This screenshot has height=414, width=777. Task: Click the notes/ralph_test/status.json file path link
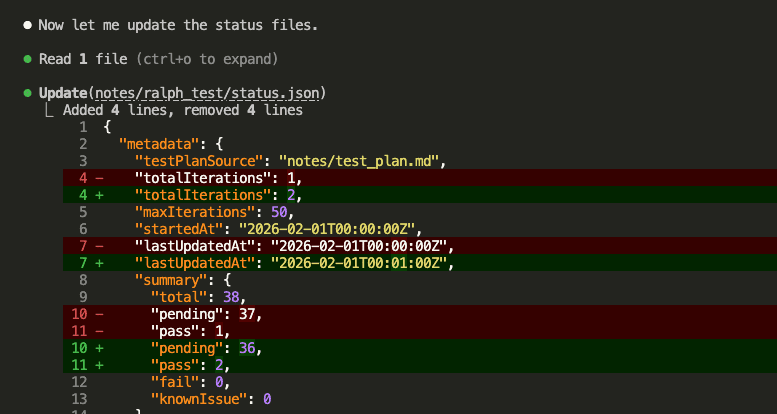coord(208,93)
